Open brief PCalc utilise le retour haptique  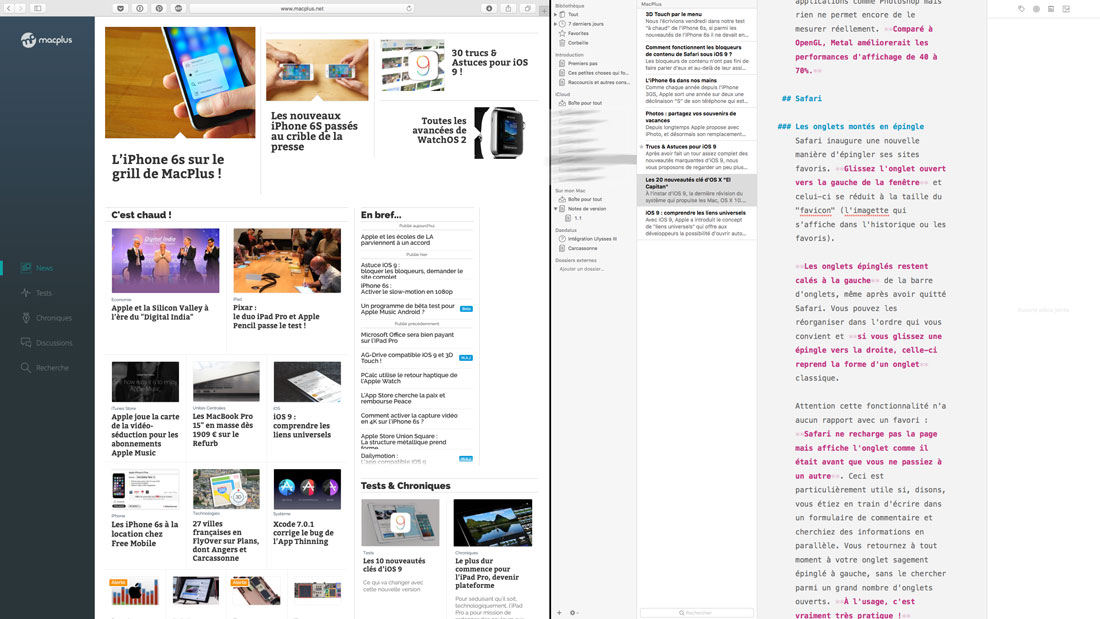[409, 378]
